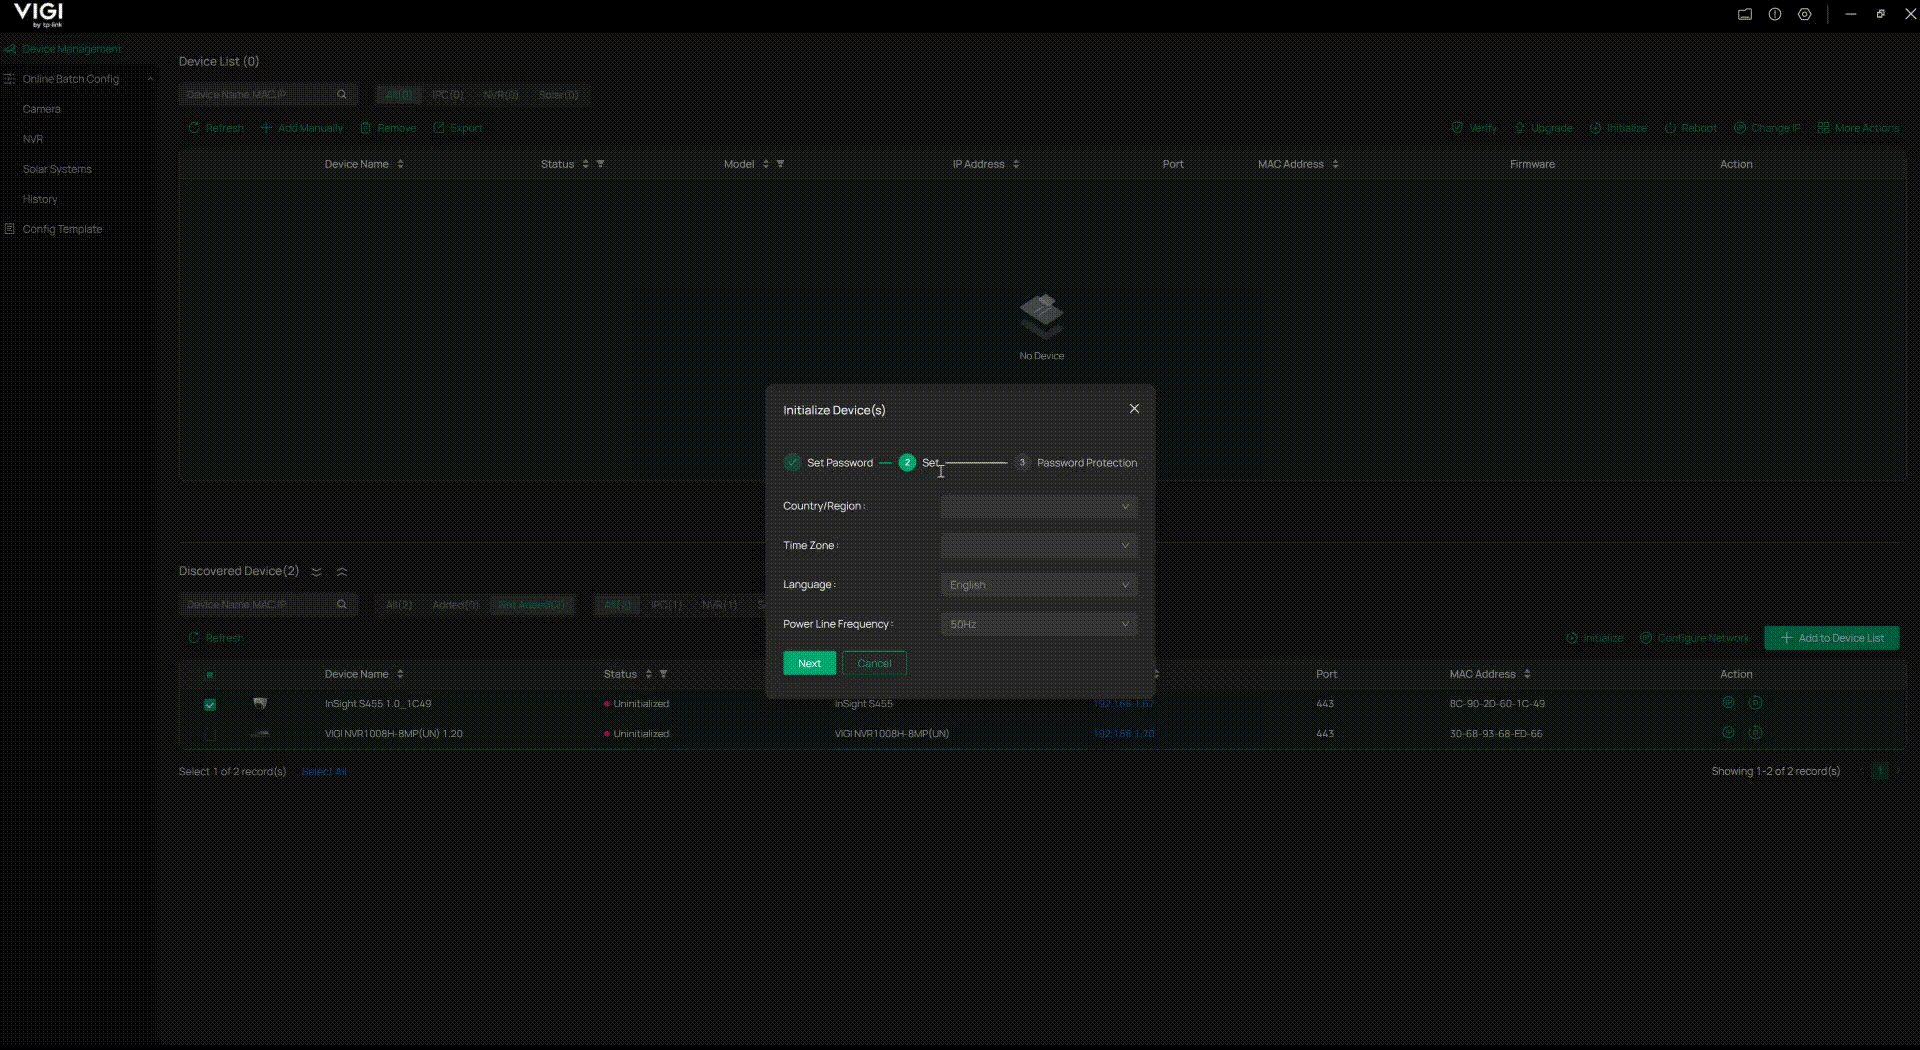Viewport: 1920px width, 1050px height.
Task: Click the Reboot icon in the toolbar
Action: pos(1690,128)
